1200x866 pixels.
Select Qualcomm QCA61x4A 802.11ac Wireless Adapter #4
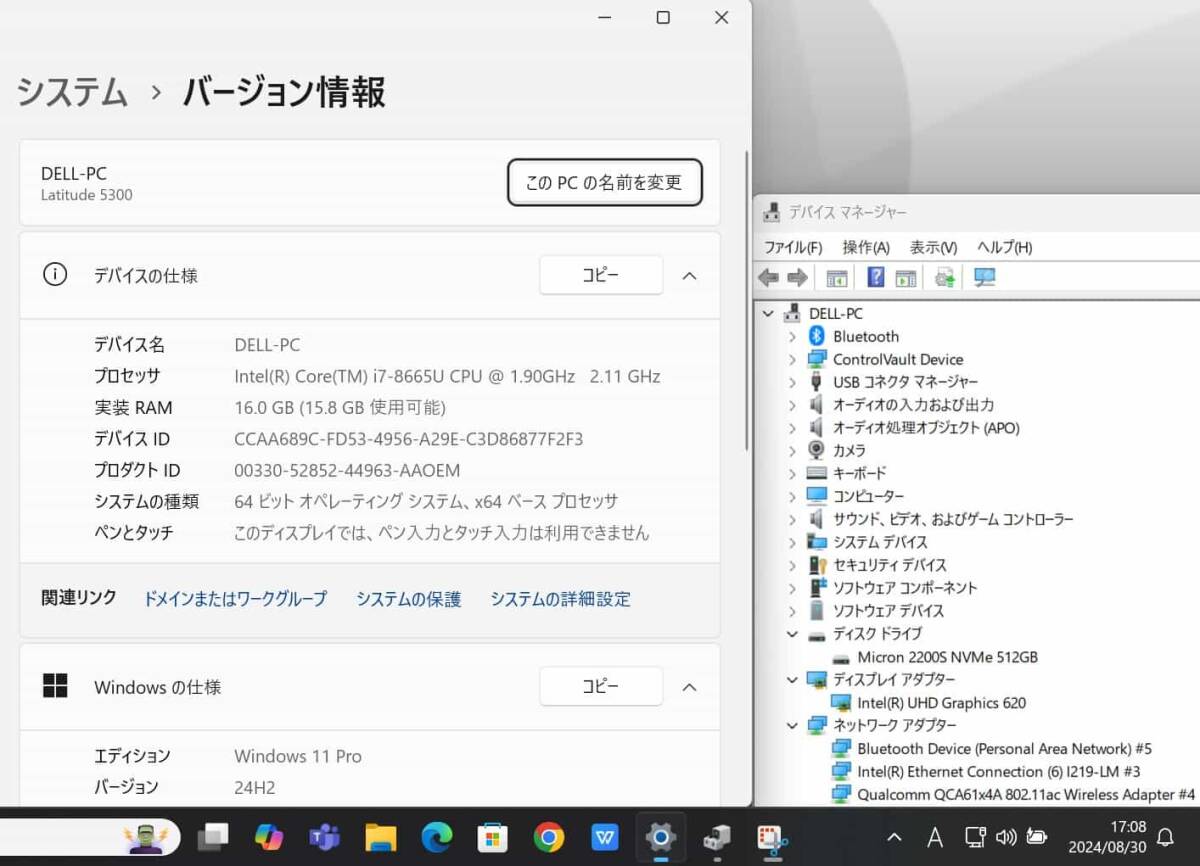[x=1026, y=794]
